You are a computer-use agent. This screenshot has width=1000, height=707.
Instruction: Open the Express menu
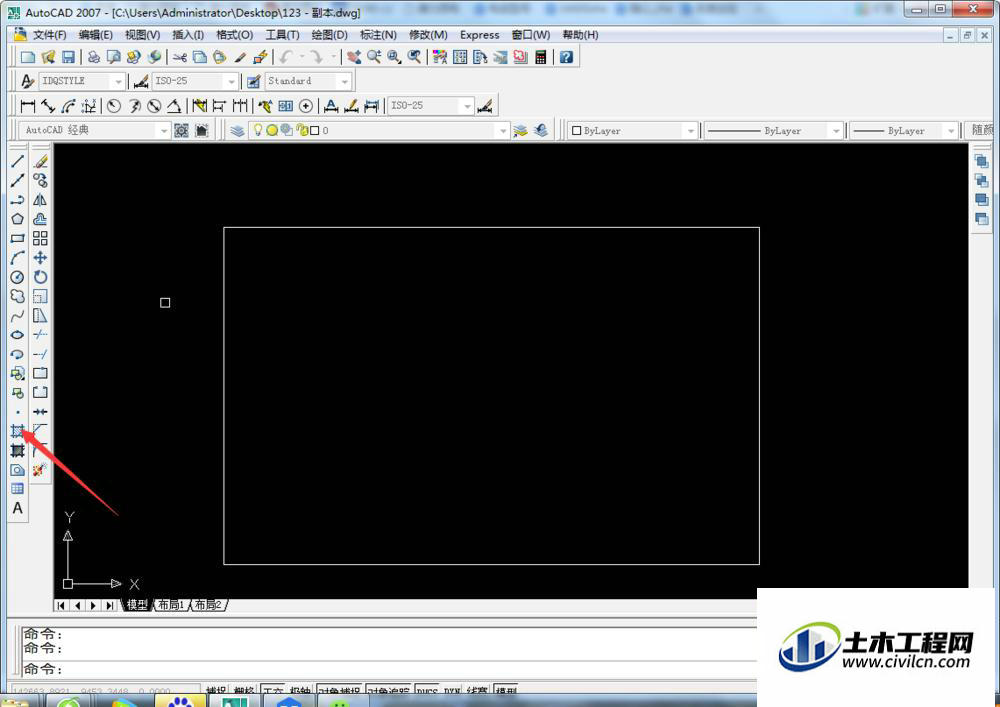pos(480,35)
